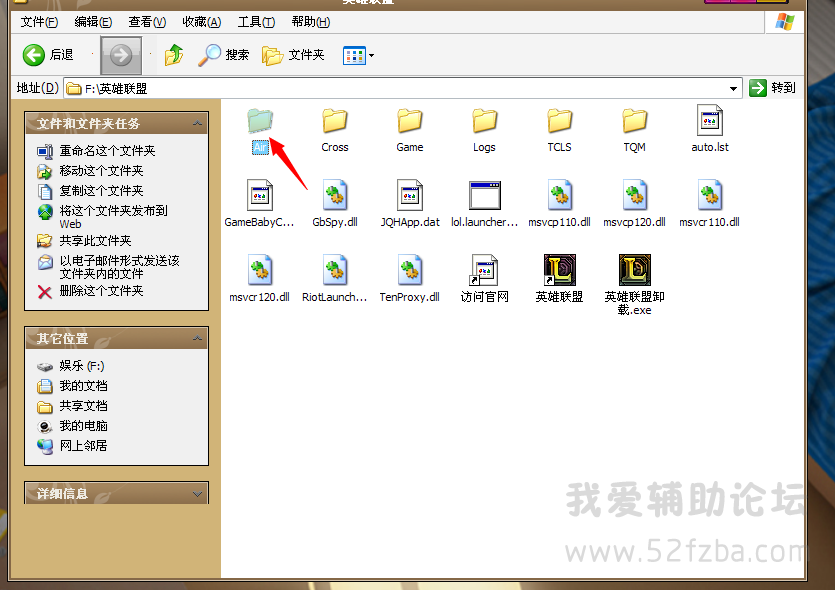Open the 查看(V) menu
Image resolution: width=835 pixels, height=590 pixels.
(147, 22)
